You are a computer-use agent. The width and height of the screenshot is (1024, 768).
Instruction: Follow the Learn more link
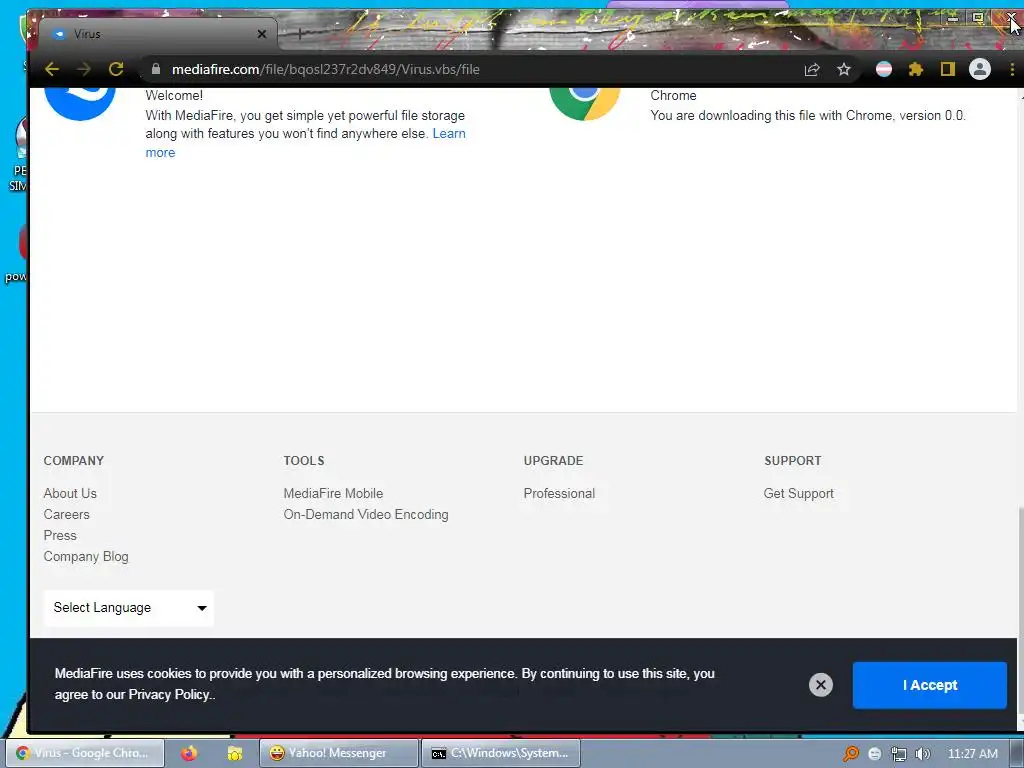tap(306, 142)
